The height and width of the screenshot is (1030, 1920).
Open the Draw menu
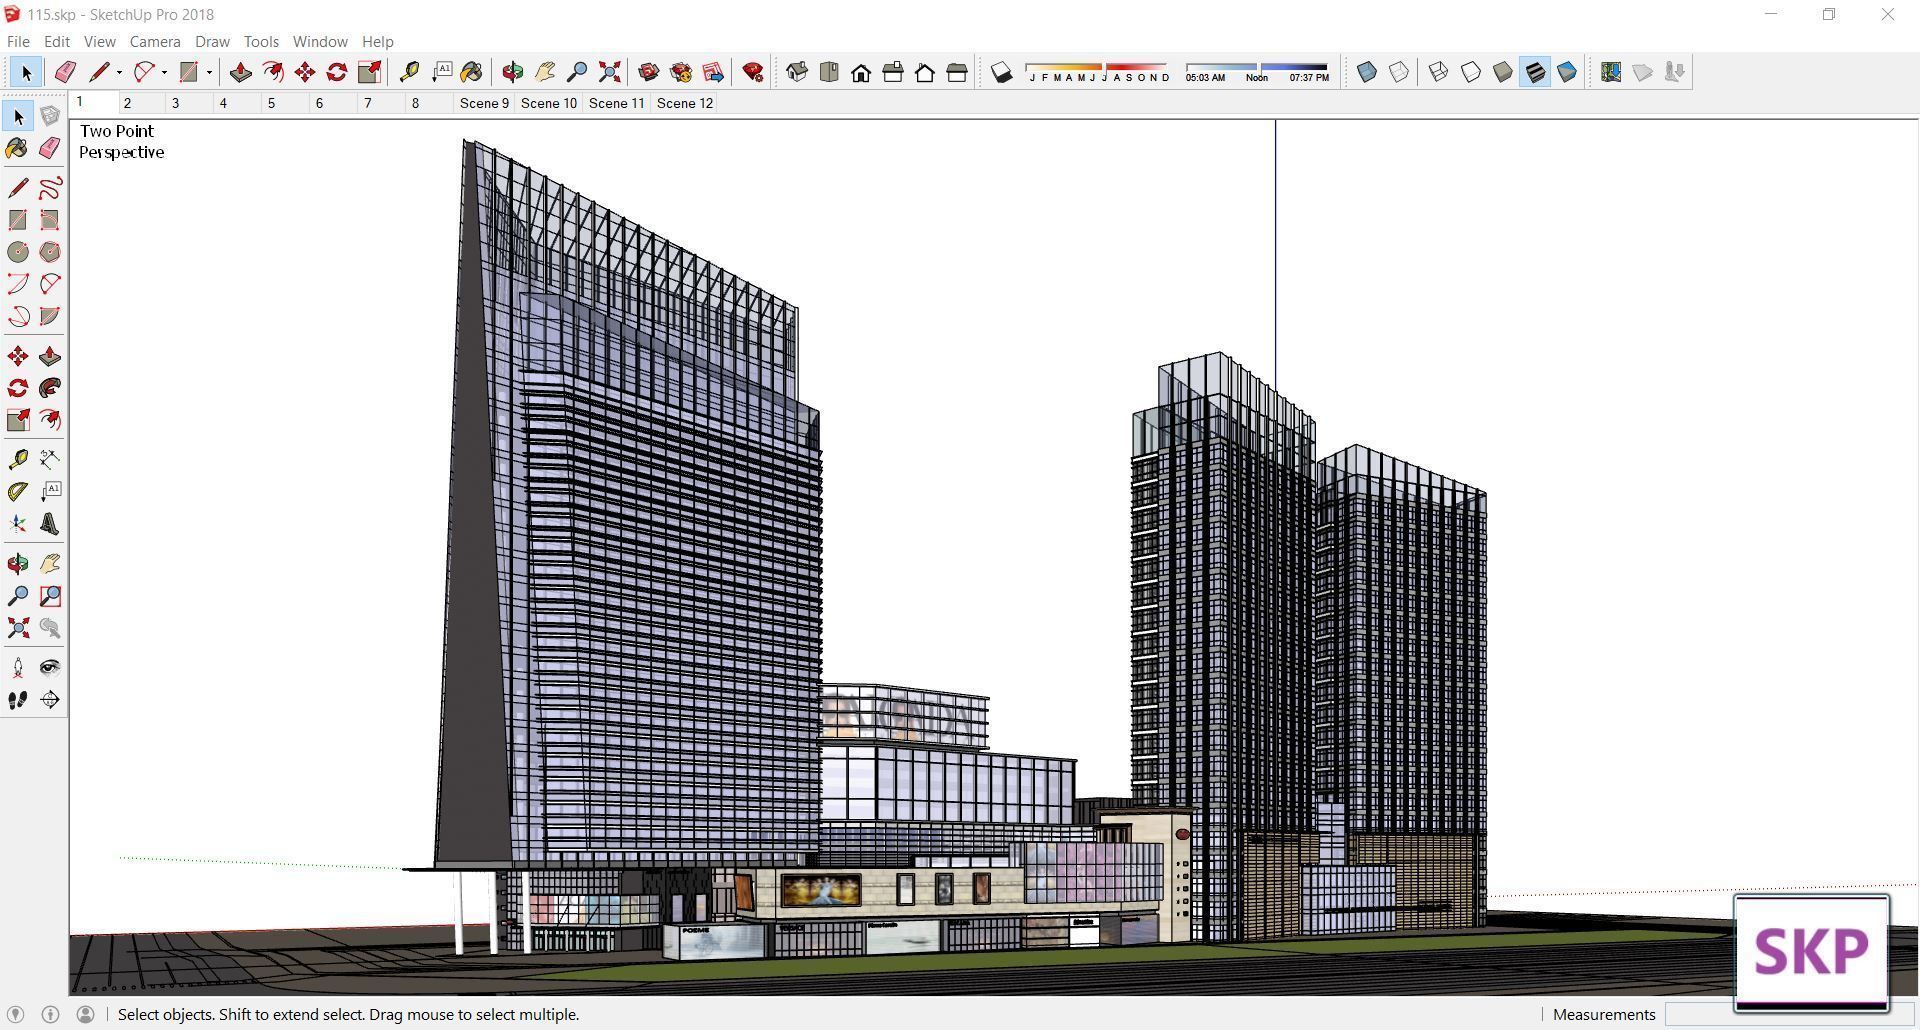click(x=212, y=41)
